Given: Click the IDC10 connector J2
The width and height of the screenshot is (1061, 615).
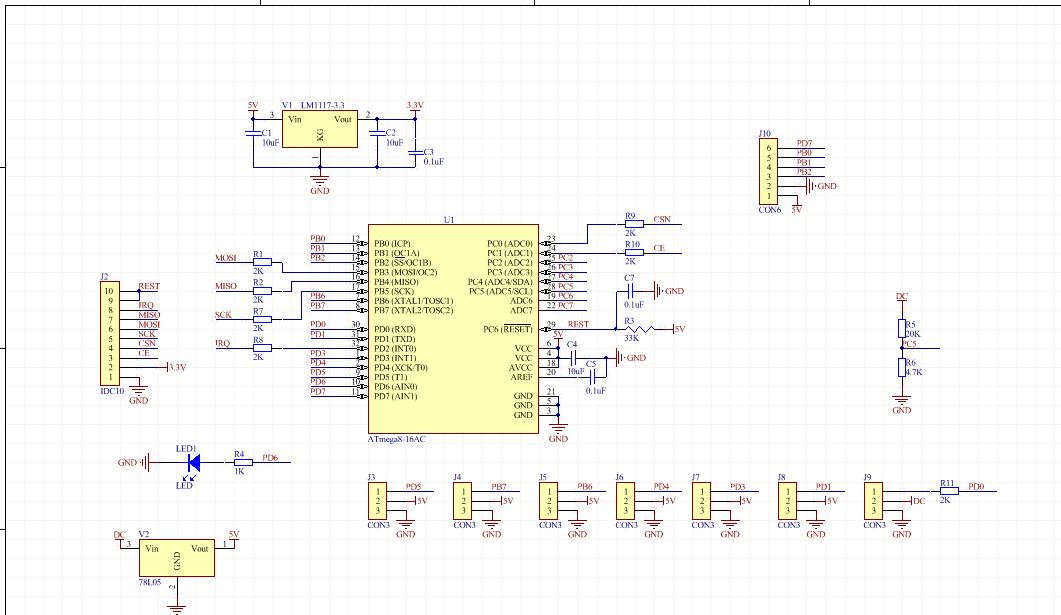Looking at the screenshot, I should pos(110,334).
